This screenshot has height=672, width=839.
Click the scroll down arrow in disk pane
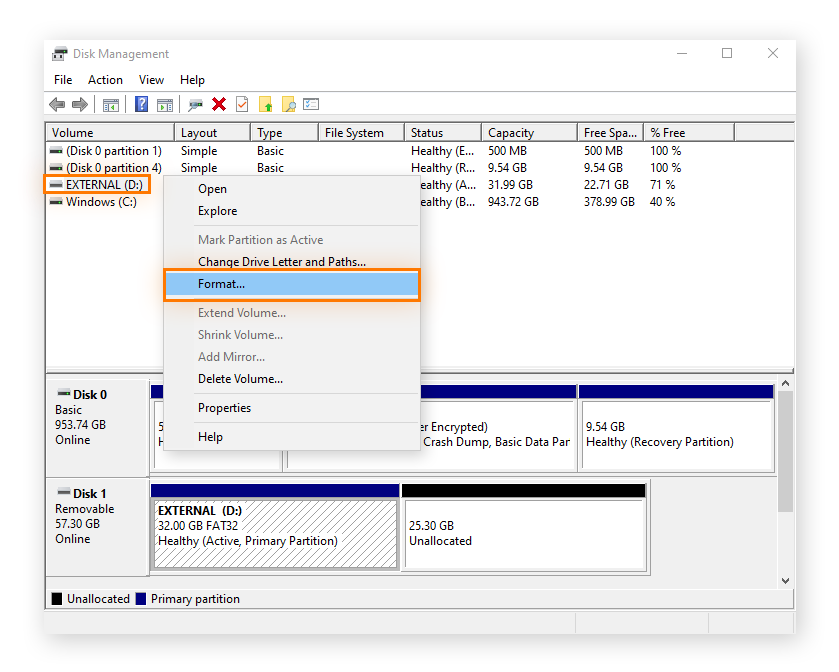(x=785, y=581)
